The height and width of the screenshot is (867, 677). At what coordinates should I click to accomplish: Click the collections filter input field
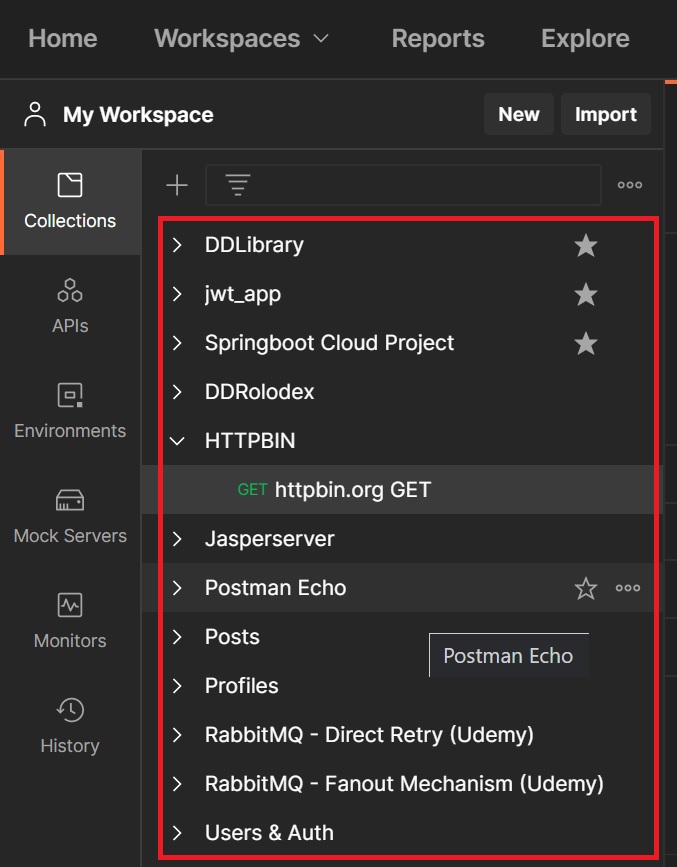420,185
